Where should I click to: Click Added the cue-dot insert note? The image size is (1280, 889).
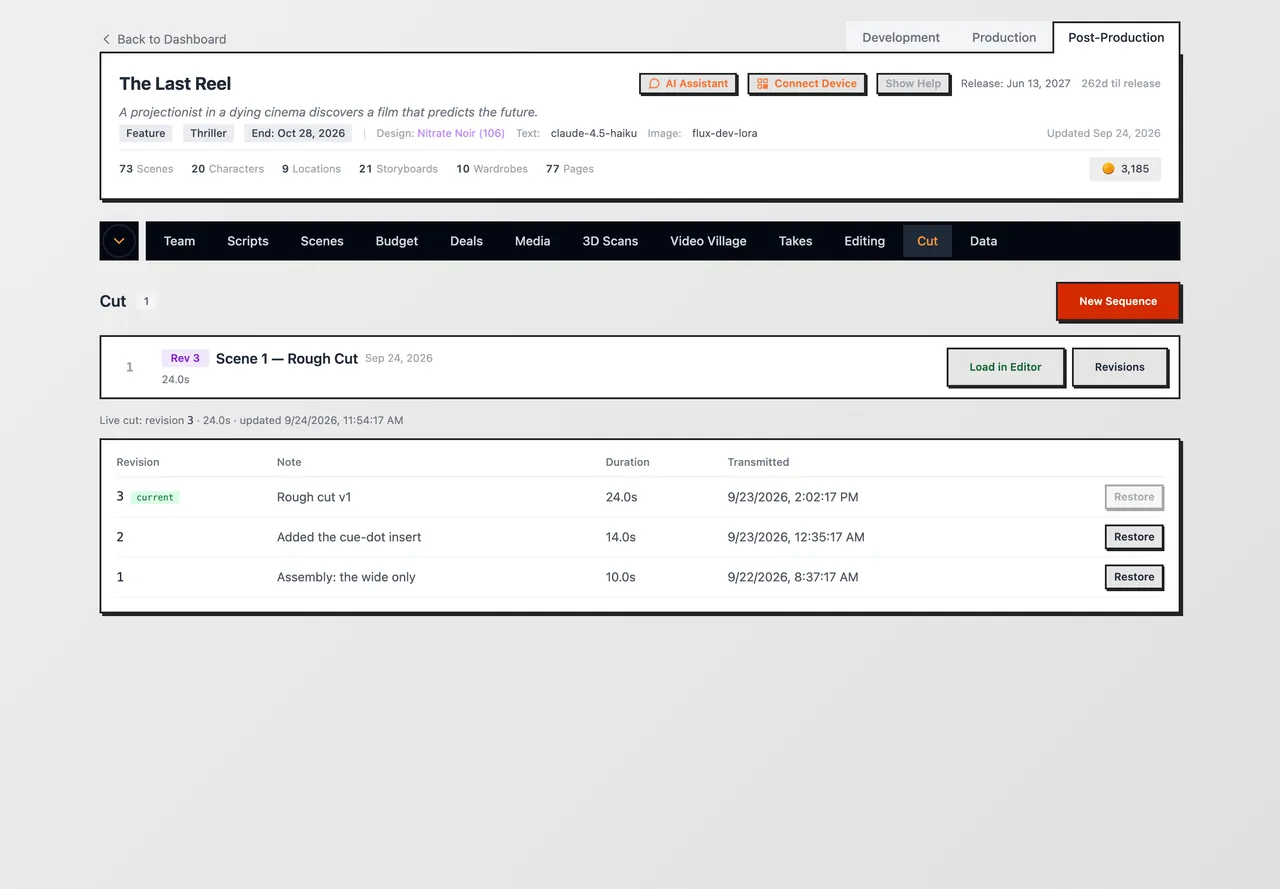pos(349,537)
